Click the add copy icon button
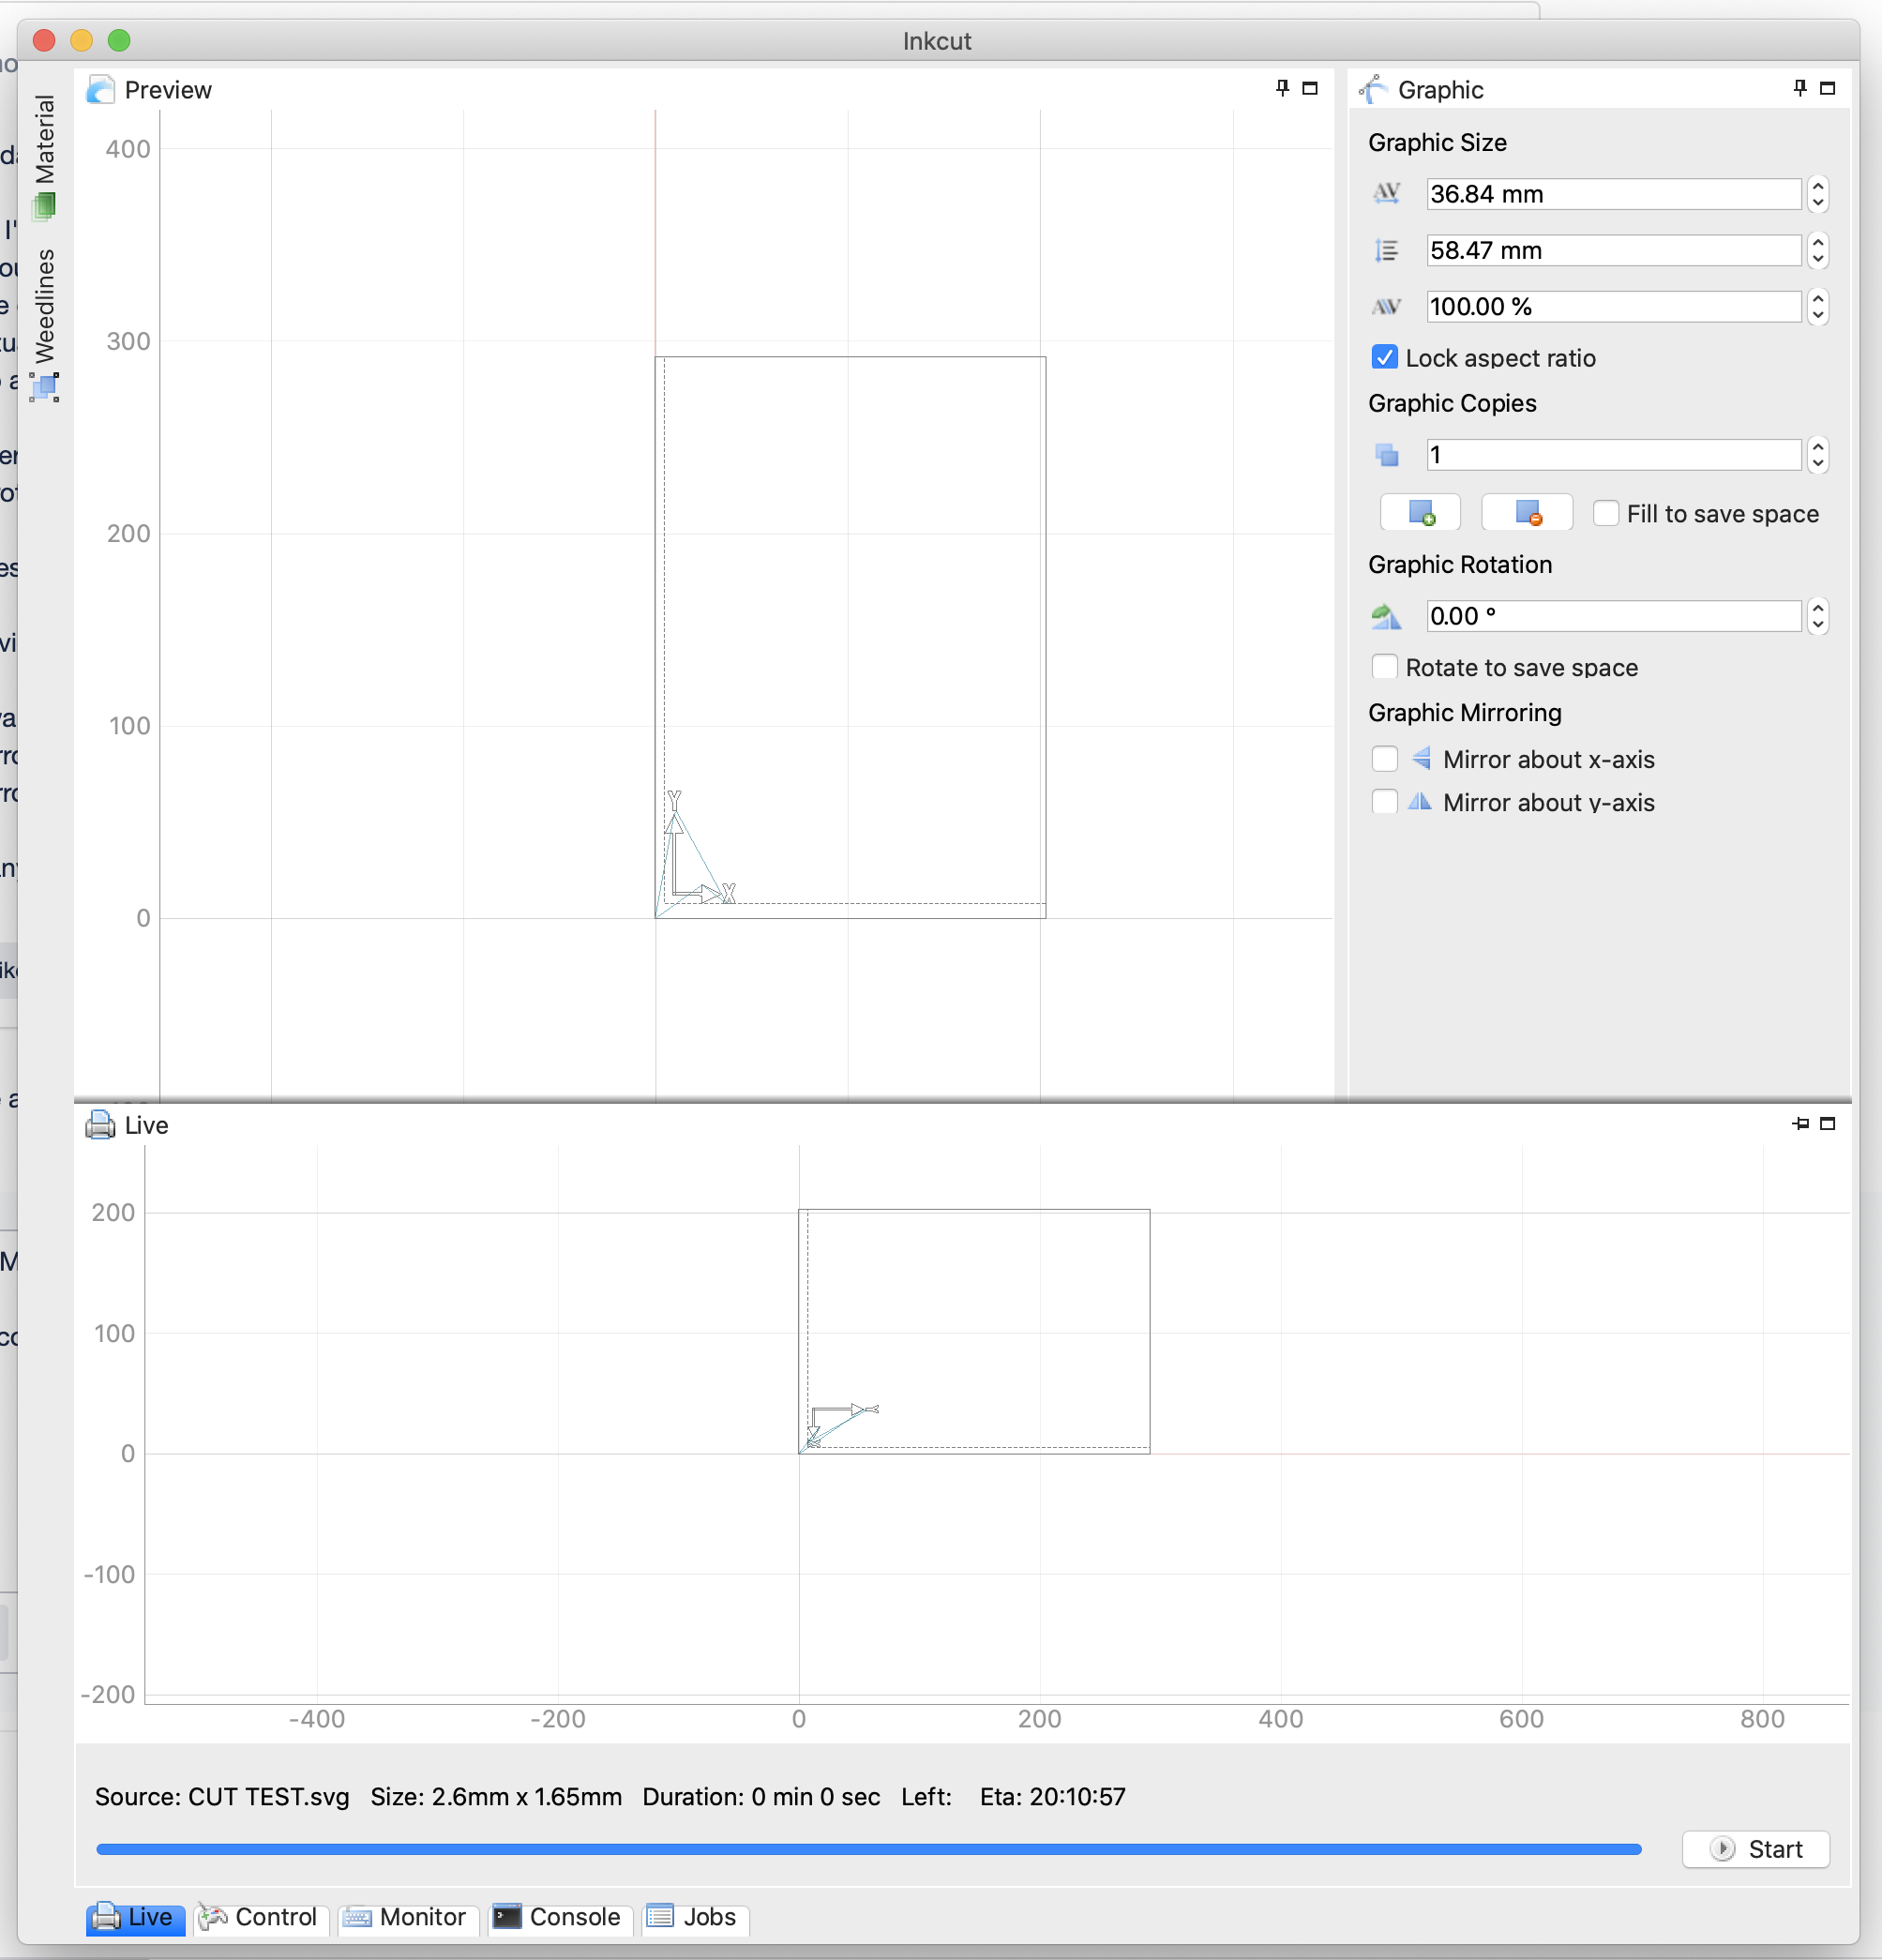Viewport: 1882px width, 1960px height. coord(1420,513)
